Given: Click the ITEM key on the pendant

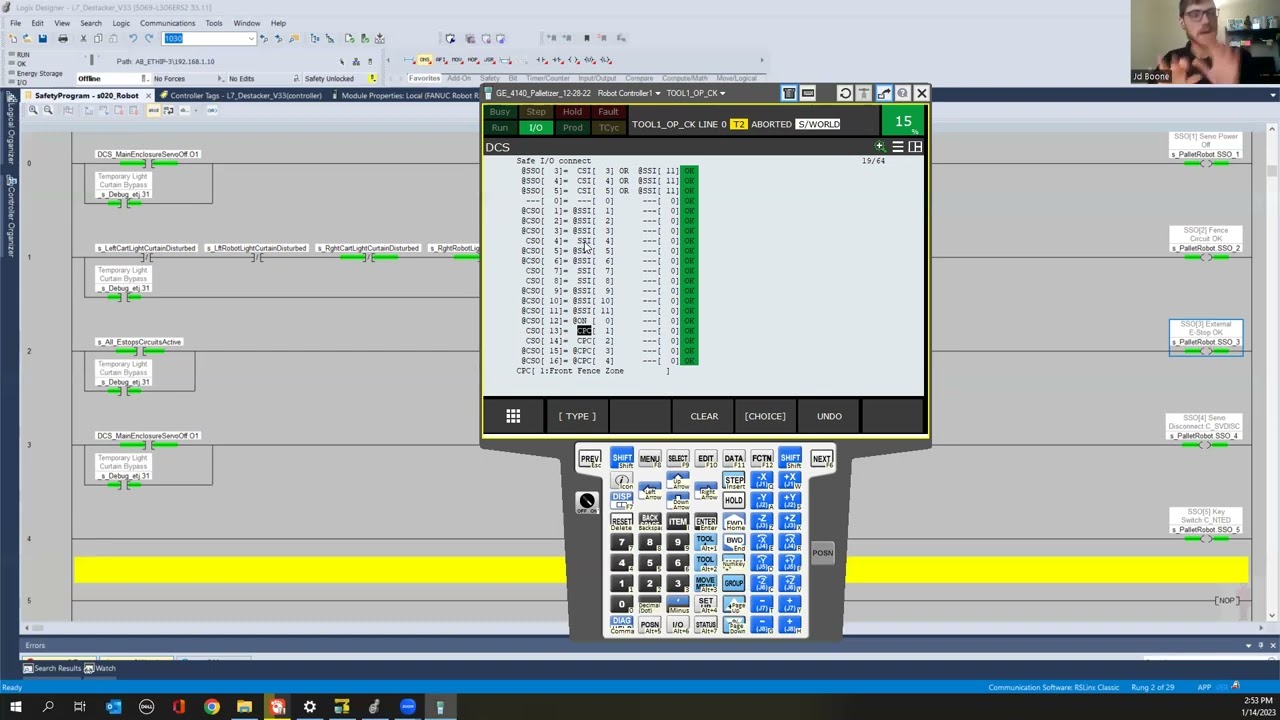Looking at the screenshot, I should click(x=677, y=522).
